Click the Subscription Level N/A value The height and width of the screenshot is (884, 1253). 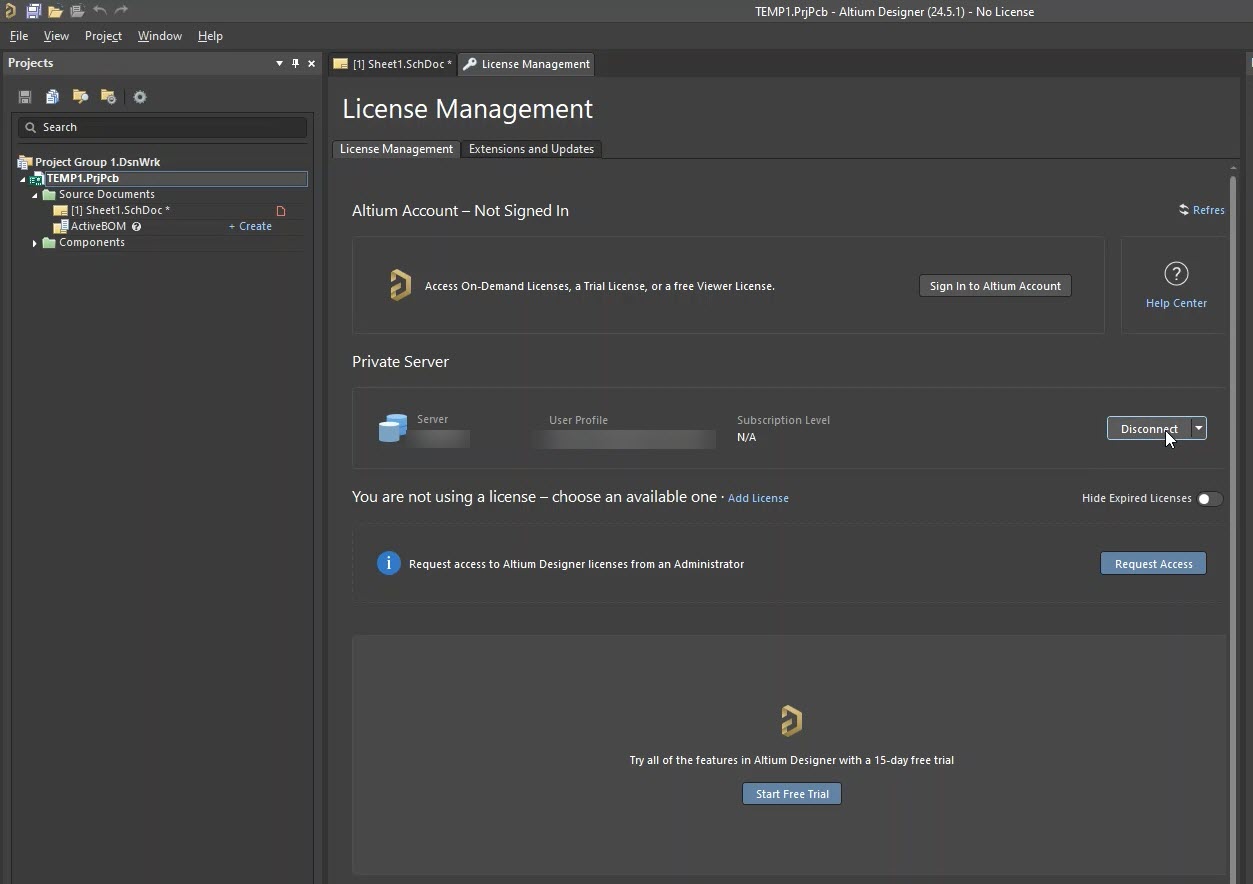[746, 438]
